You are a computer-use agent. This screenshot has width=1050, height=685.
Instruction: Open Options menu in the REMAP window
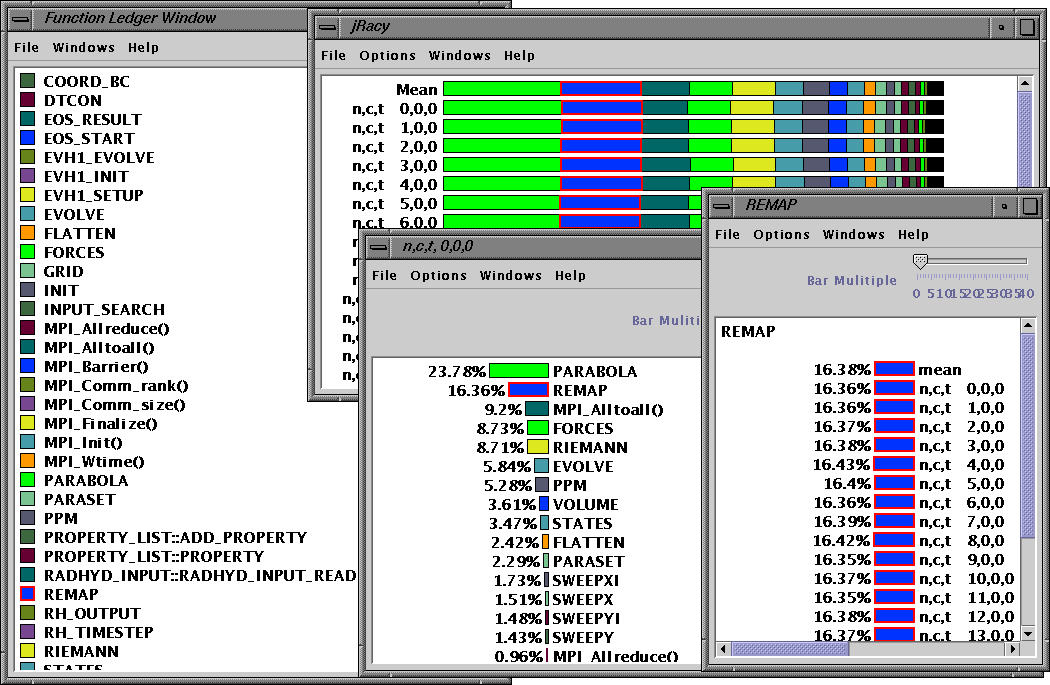click(x=781, y=234)
